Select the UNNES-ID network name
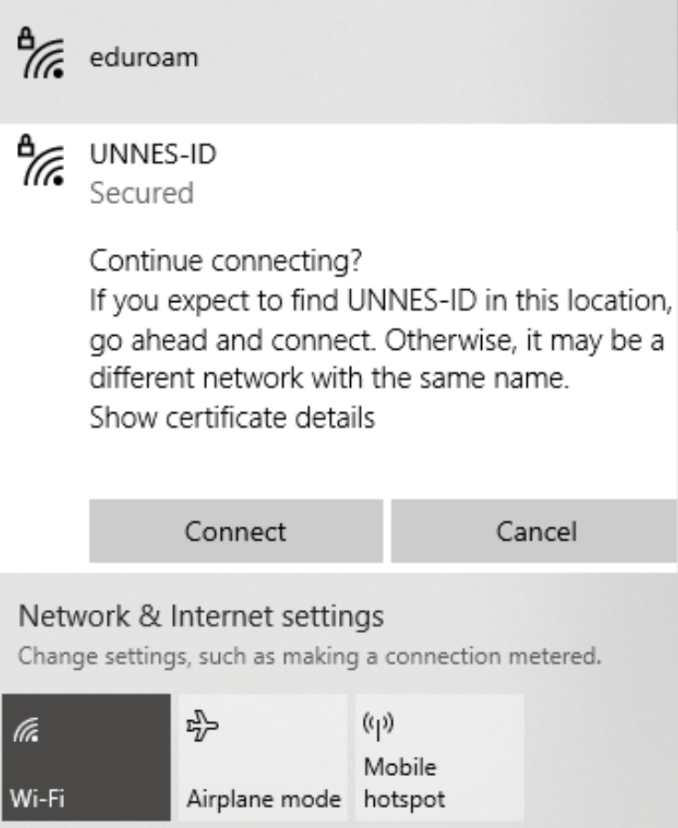 click(x=152, y=155)
